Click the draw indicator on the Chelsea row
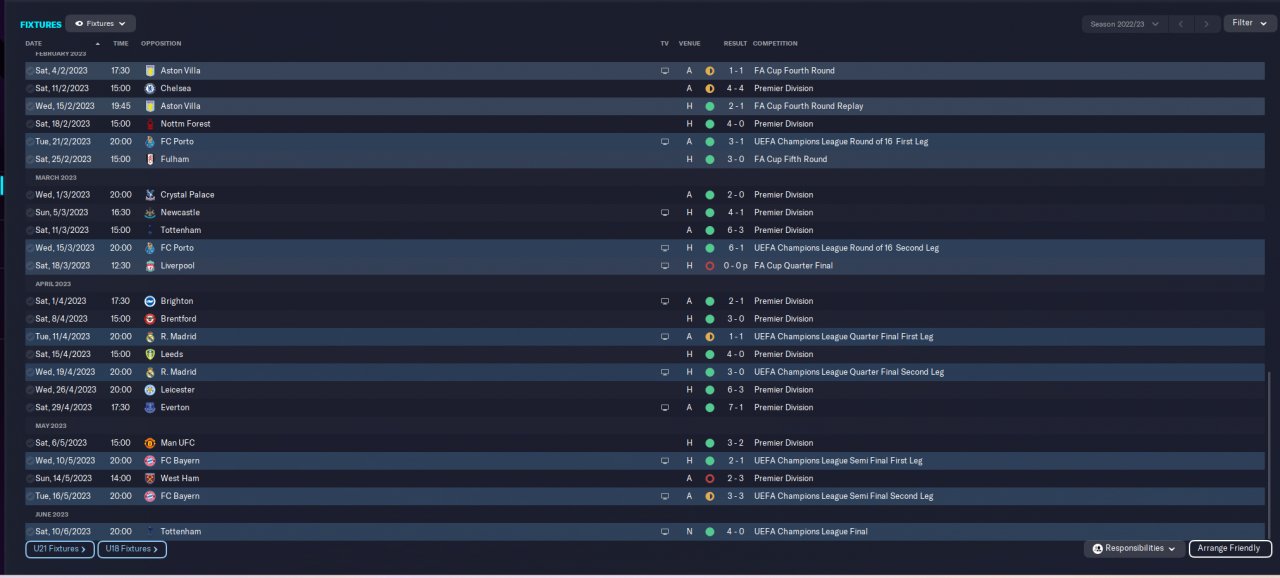 coord(710,89)
